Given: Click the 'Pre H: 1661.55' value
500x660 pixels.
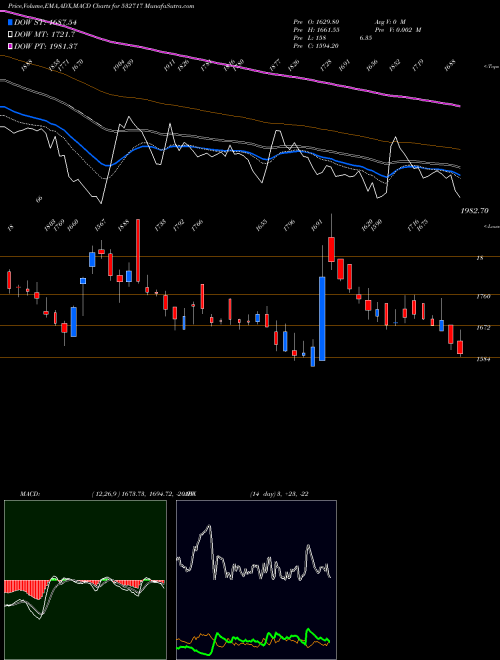Looking at the screenshot, I should pos(316,30).
